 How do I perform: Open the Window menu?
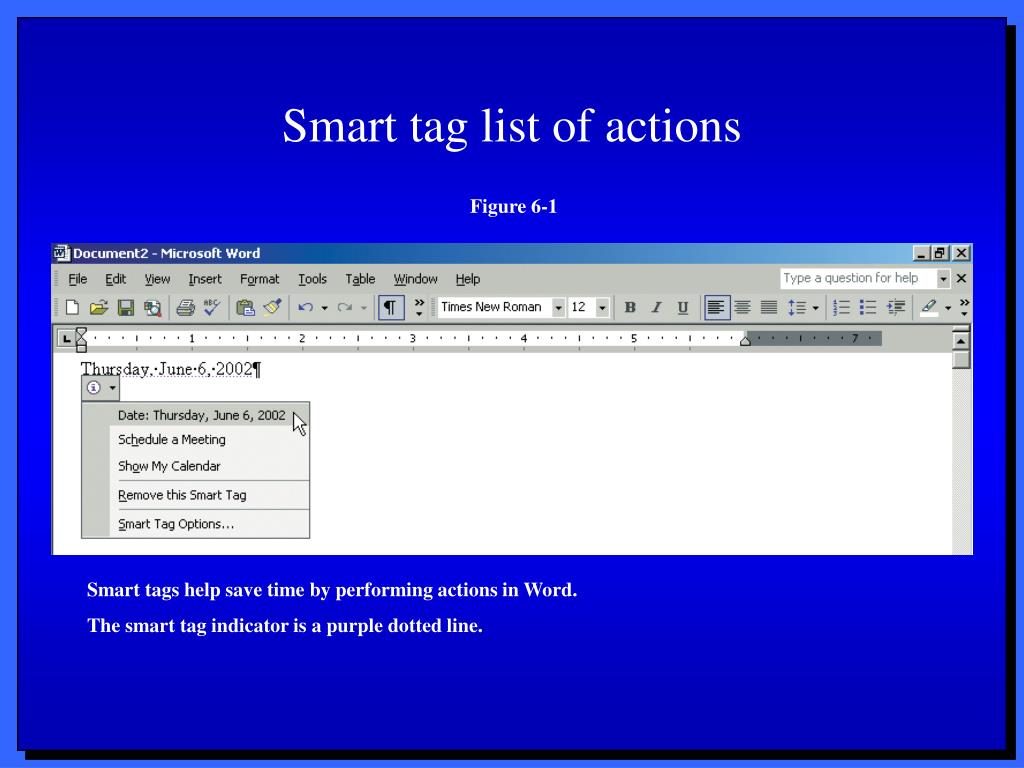click(415, 279)
